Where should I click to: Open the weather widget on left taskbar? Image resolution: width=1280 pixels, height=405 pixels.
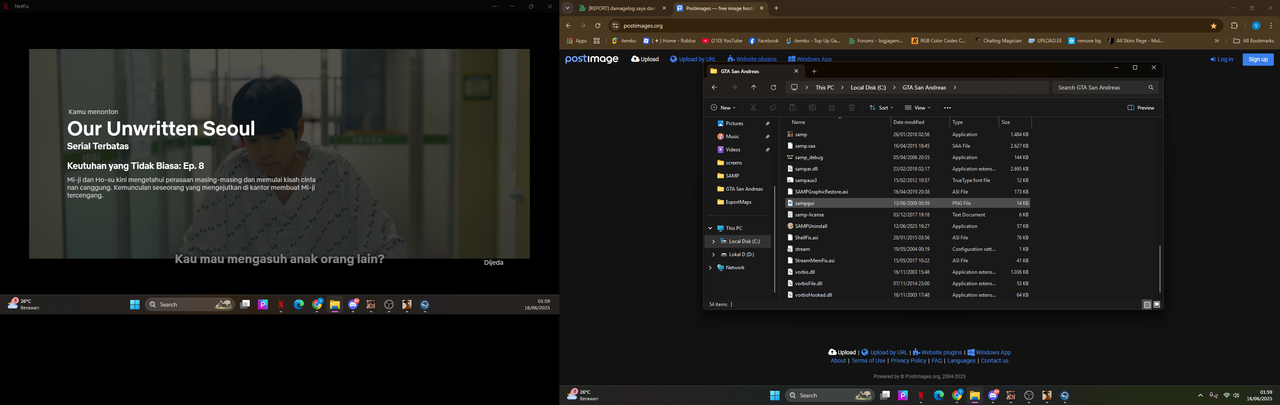[x=23, y=304]
